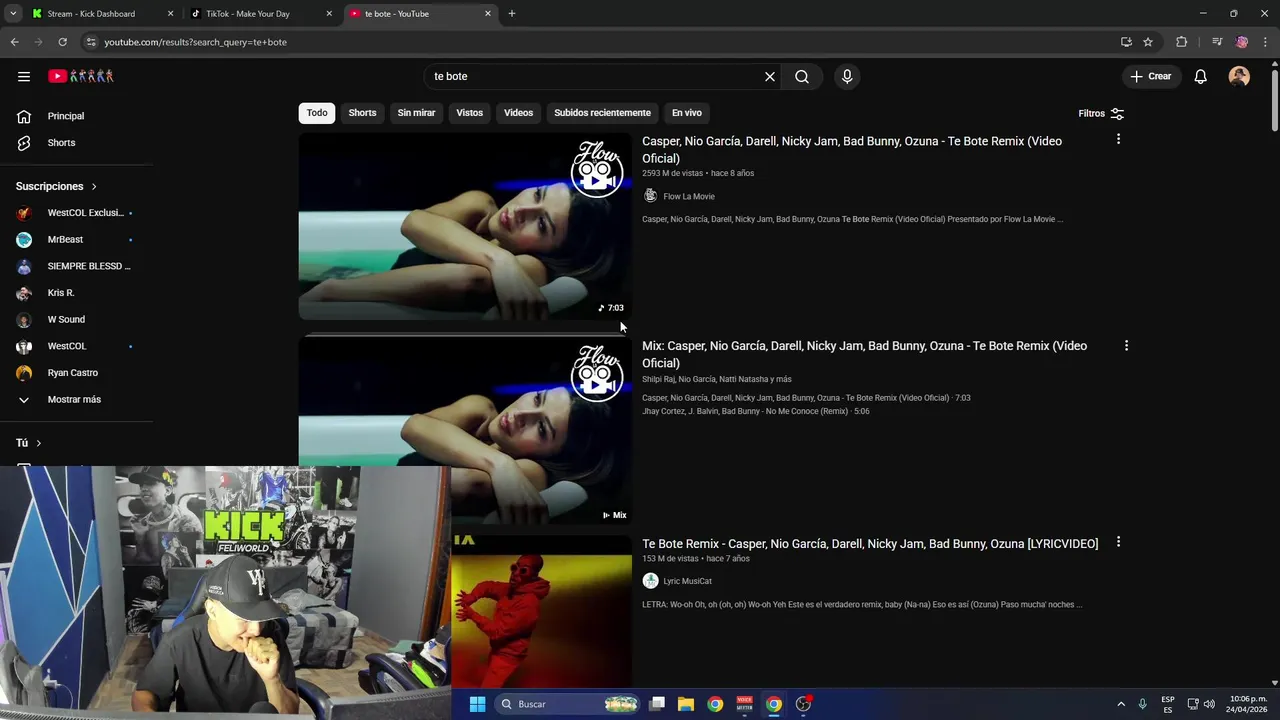Screen dimensions: 1280x720
Task: Open the YouTube hamburger guide menu
Action: pyautogui.click(x=24, y=76)
